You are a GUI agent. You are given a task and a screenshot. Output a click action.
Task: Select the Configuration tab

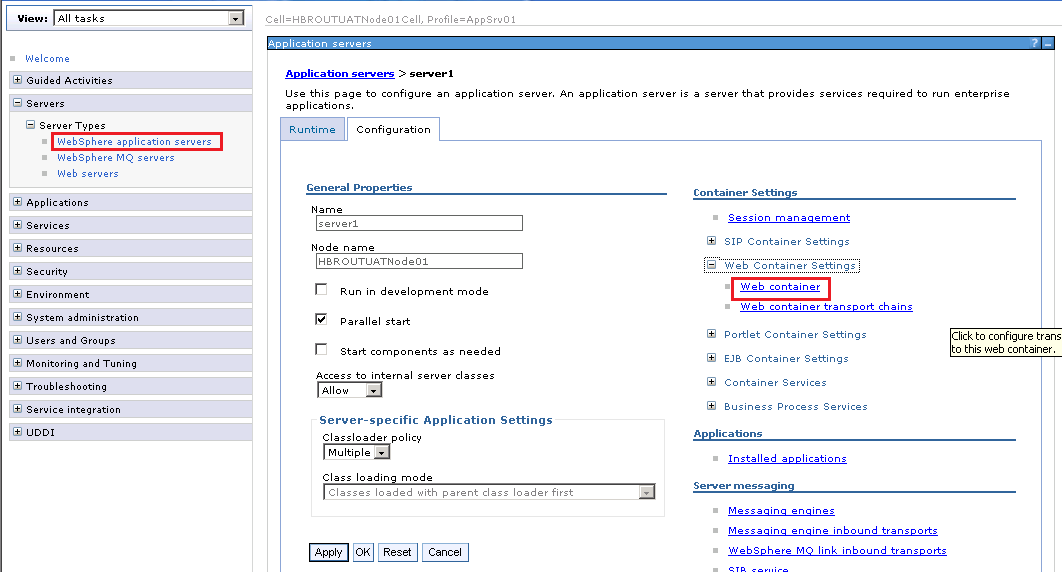point(394,129)
